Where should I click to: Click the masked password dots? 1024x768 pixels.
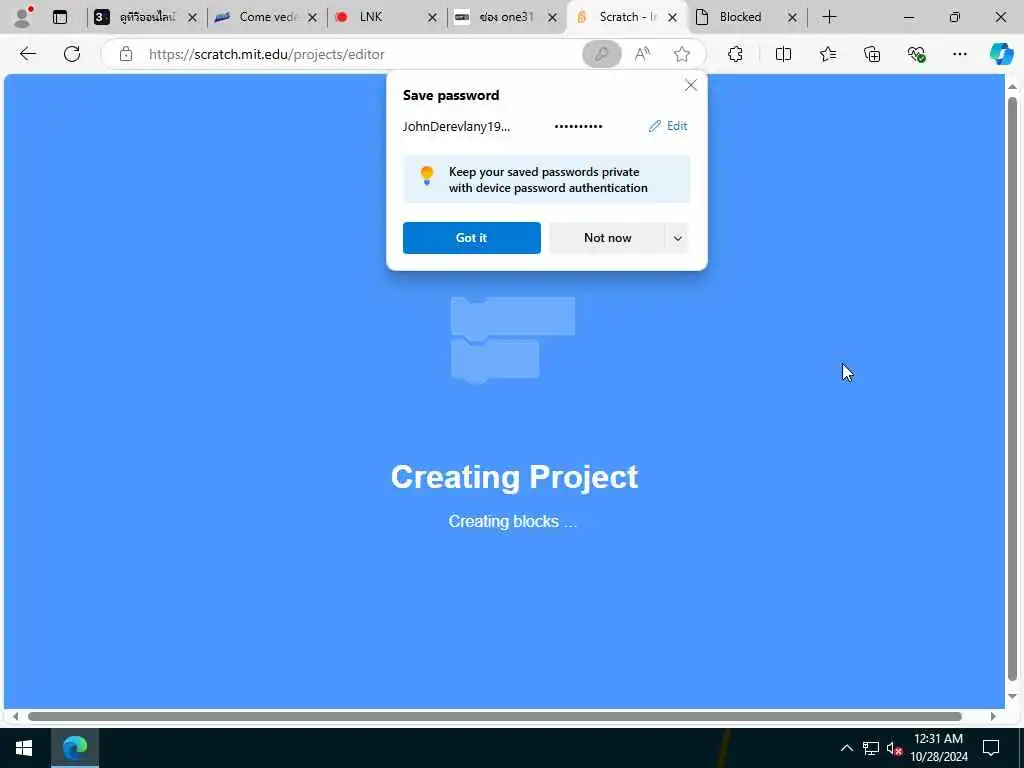(578, 126)
